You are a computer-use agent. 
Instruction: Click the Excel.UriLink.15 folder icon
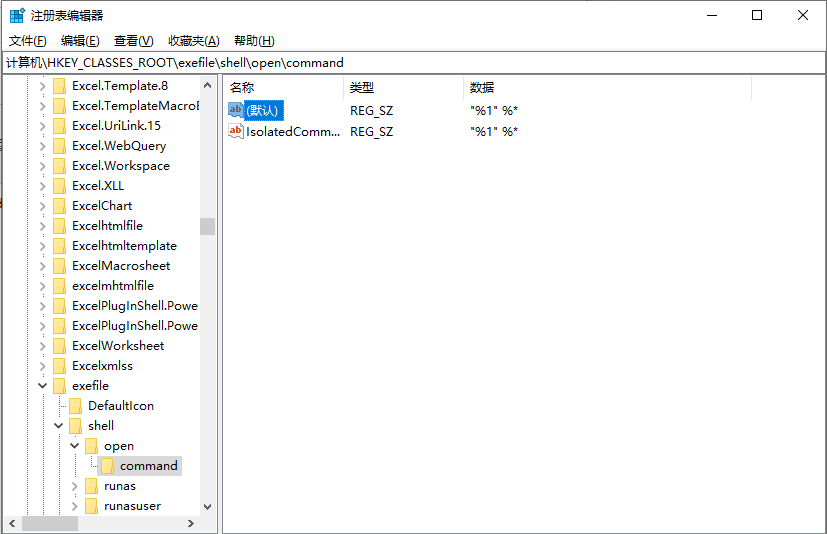(60, 126)
